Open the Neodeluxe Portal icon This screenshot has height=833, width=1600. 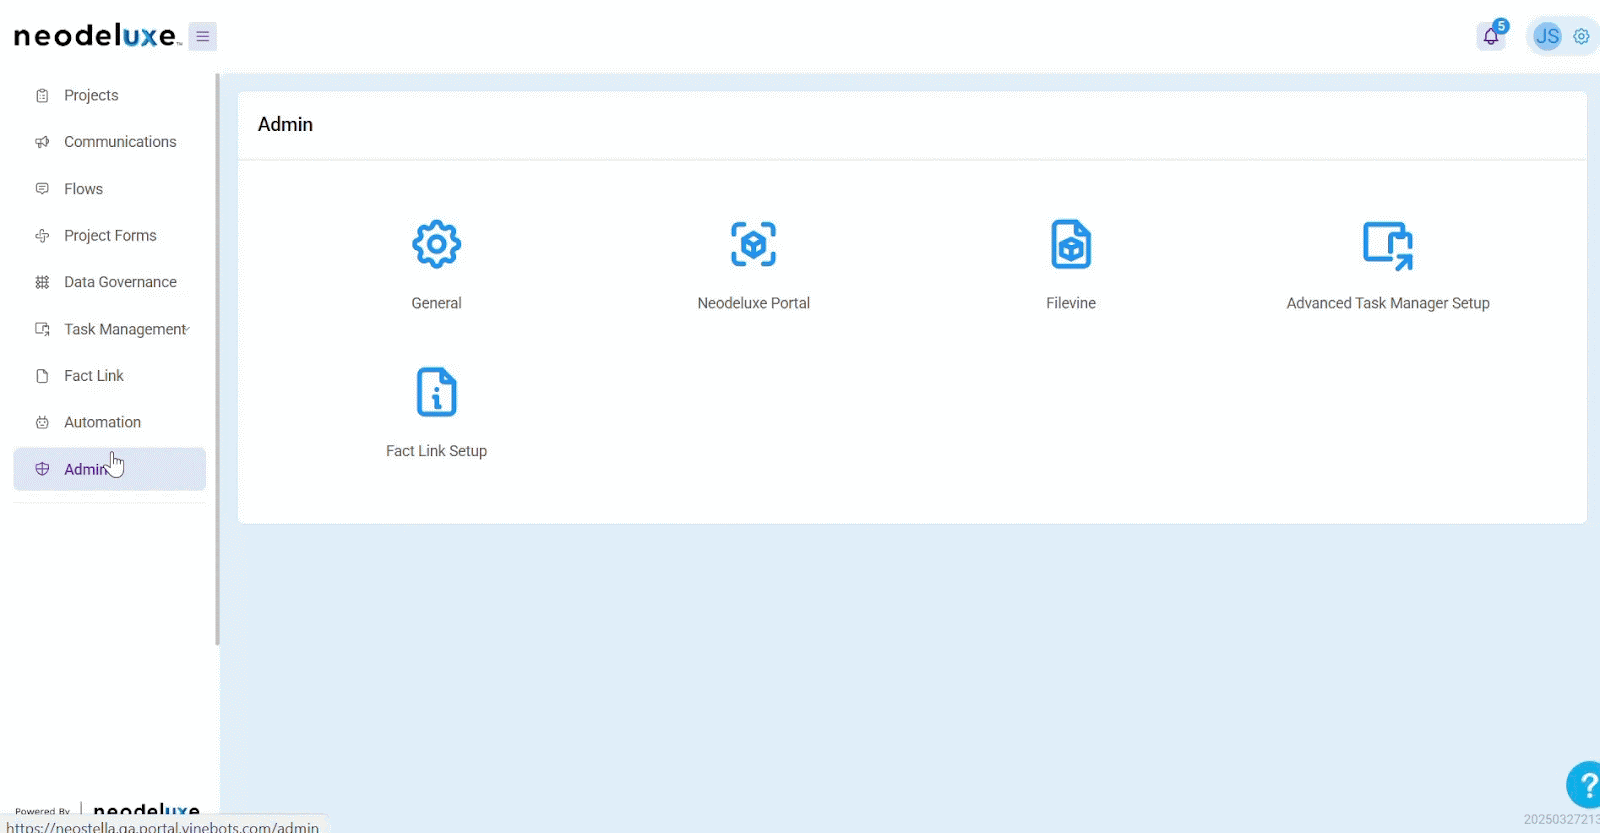753,244
